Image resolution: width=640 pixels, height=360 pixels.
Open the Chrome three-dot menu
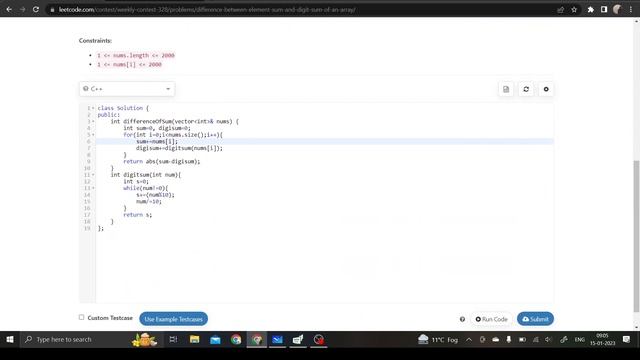(x=631, y=9)
